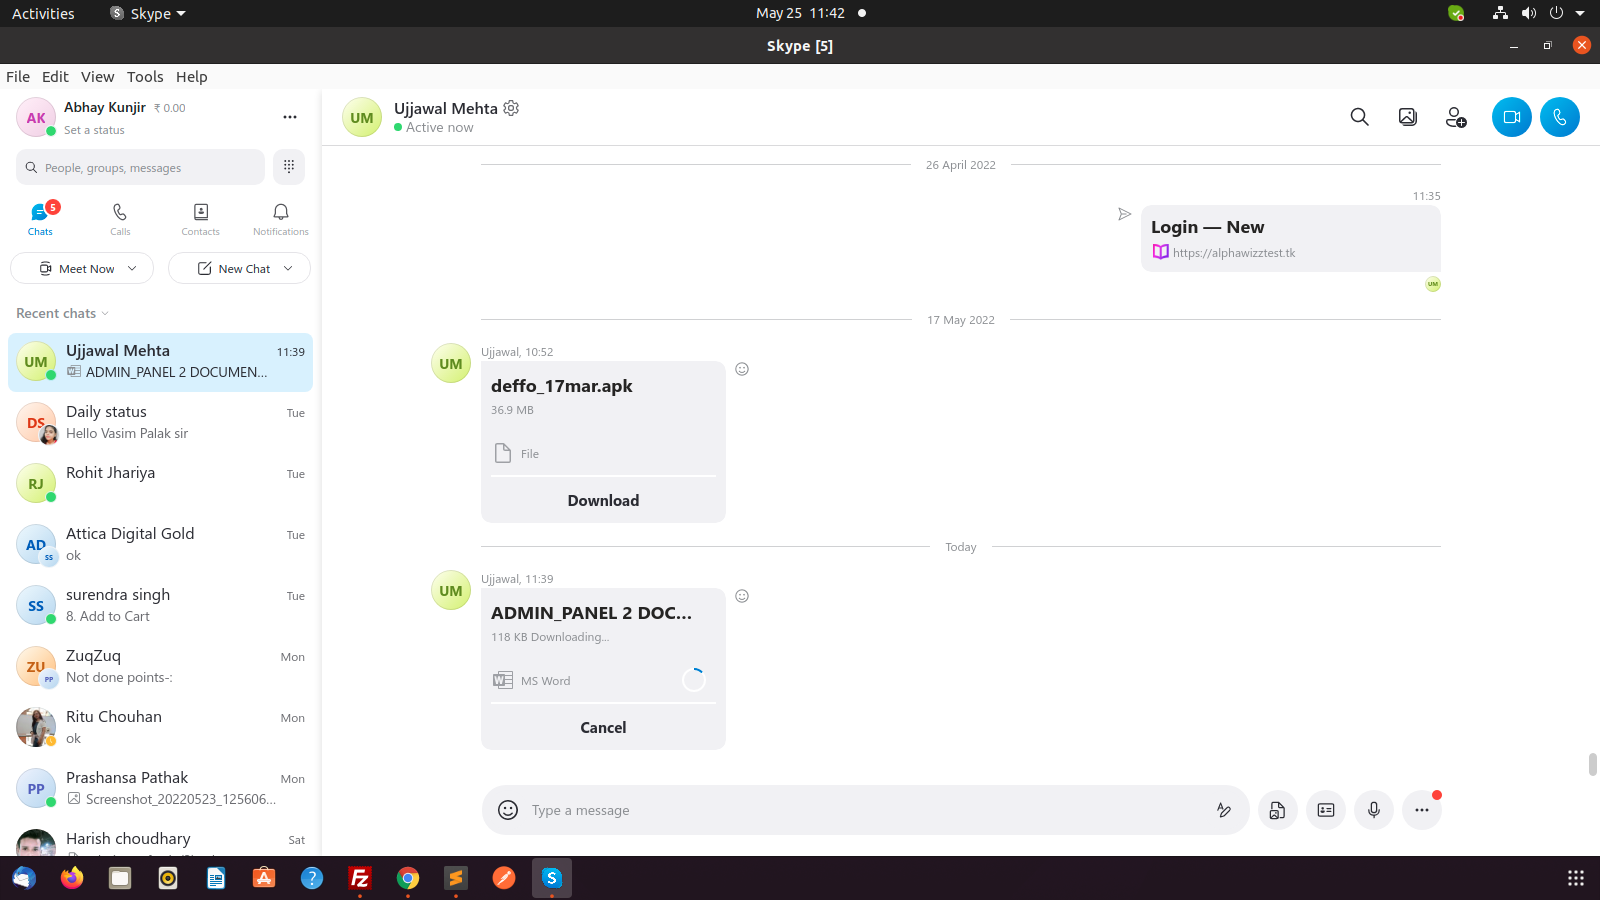
Task: Open the Ritu Chouhan chat
Action: 160,727
